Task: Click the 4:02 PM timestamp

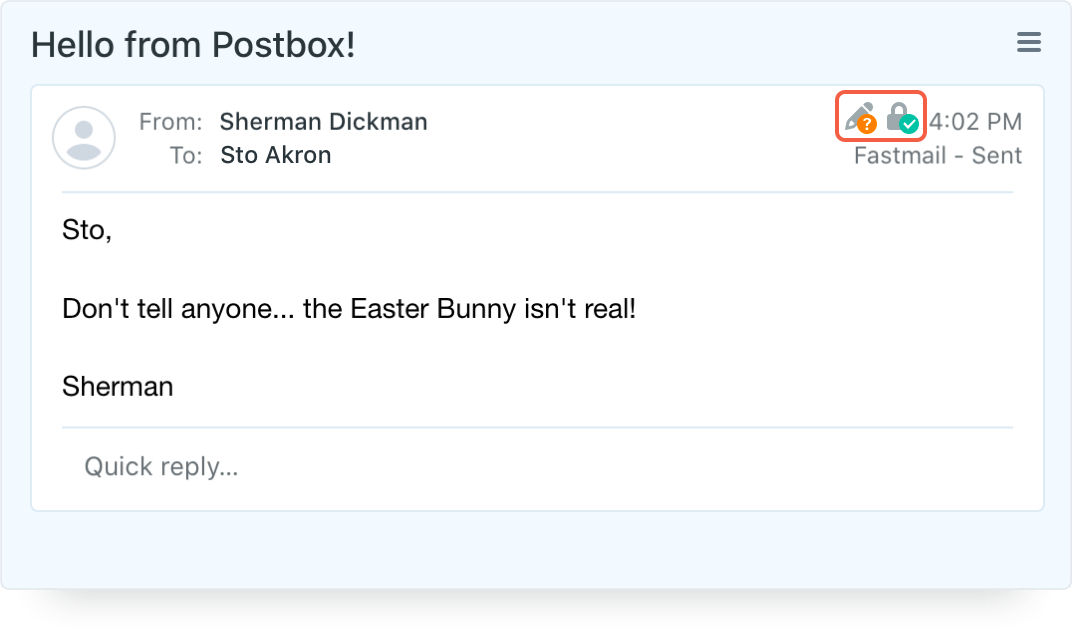Action: (975, 122)
